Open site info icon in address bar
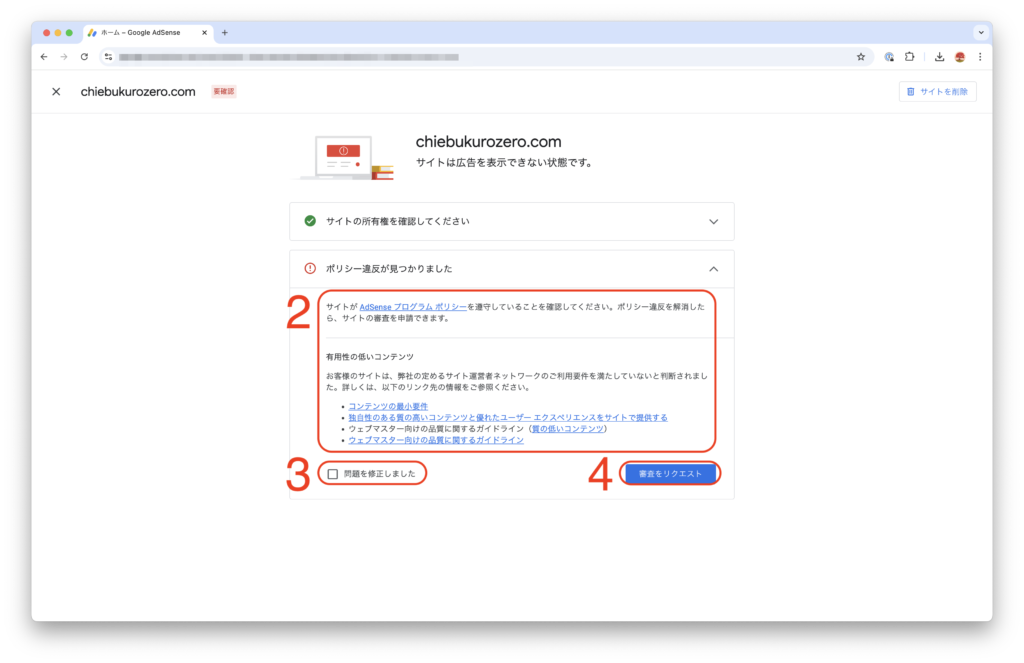 [108, 57]
